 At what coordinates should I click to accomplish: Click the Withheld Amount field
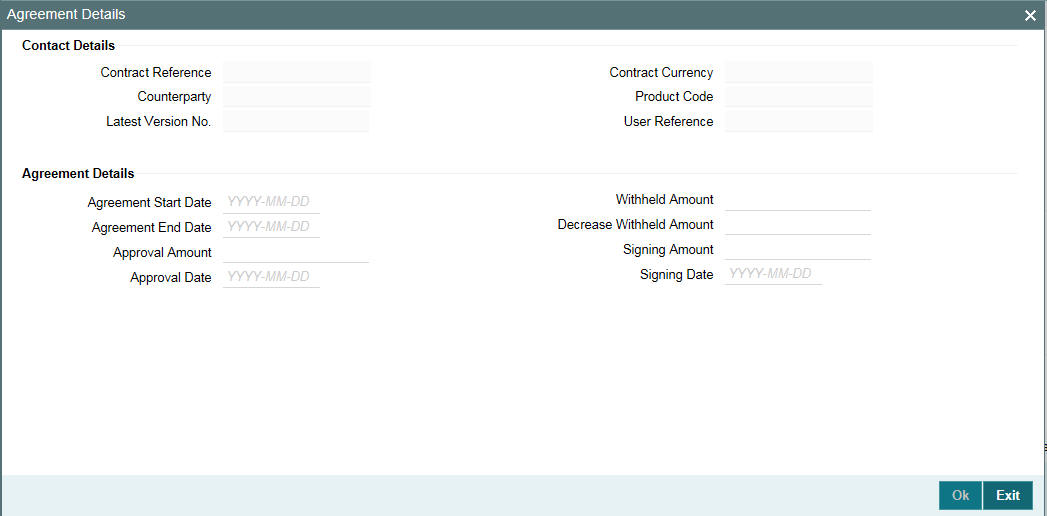pyautogui.click(x=798, y=200)
